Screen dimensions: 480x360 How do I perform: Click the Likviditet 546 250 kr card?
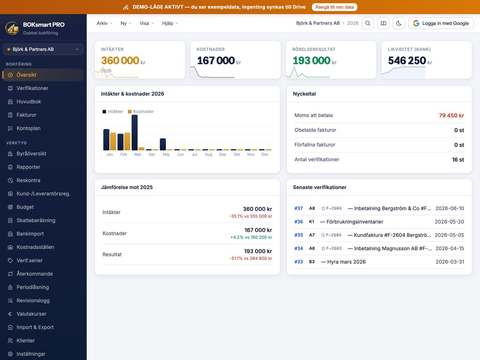(x=427, y=60)
